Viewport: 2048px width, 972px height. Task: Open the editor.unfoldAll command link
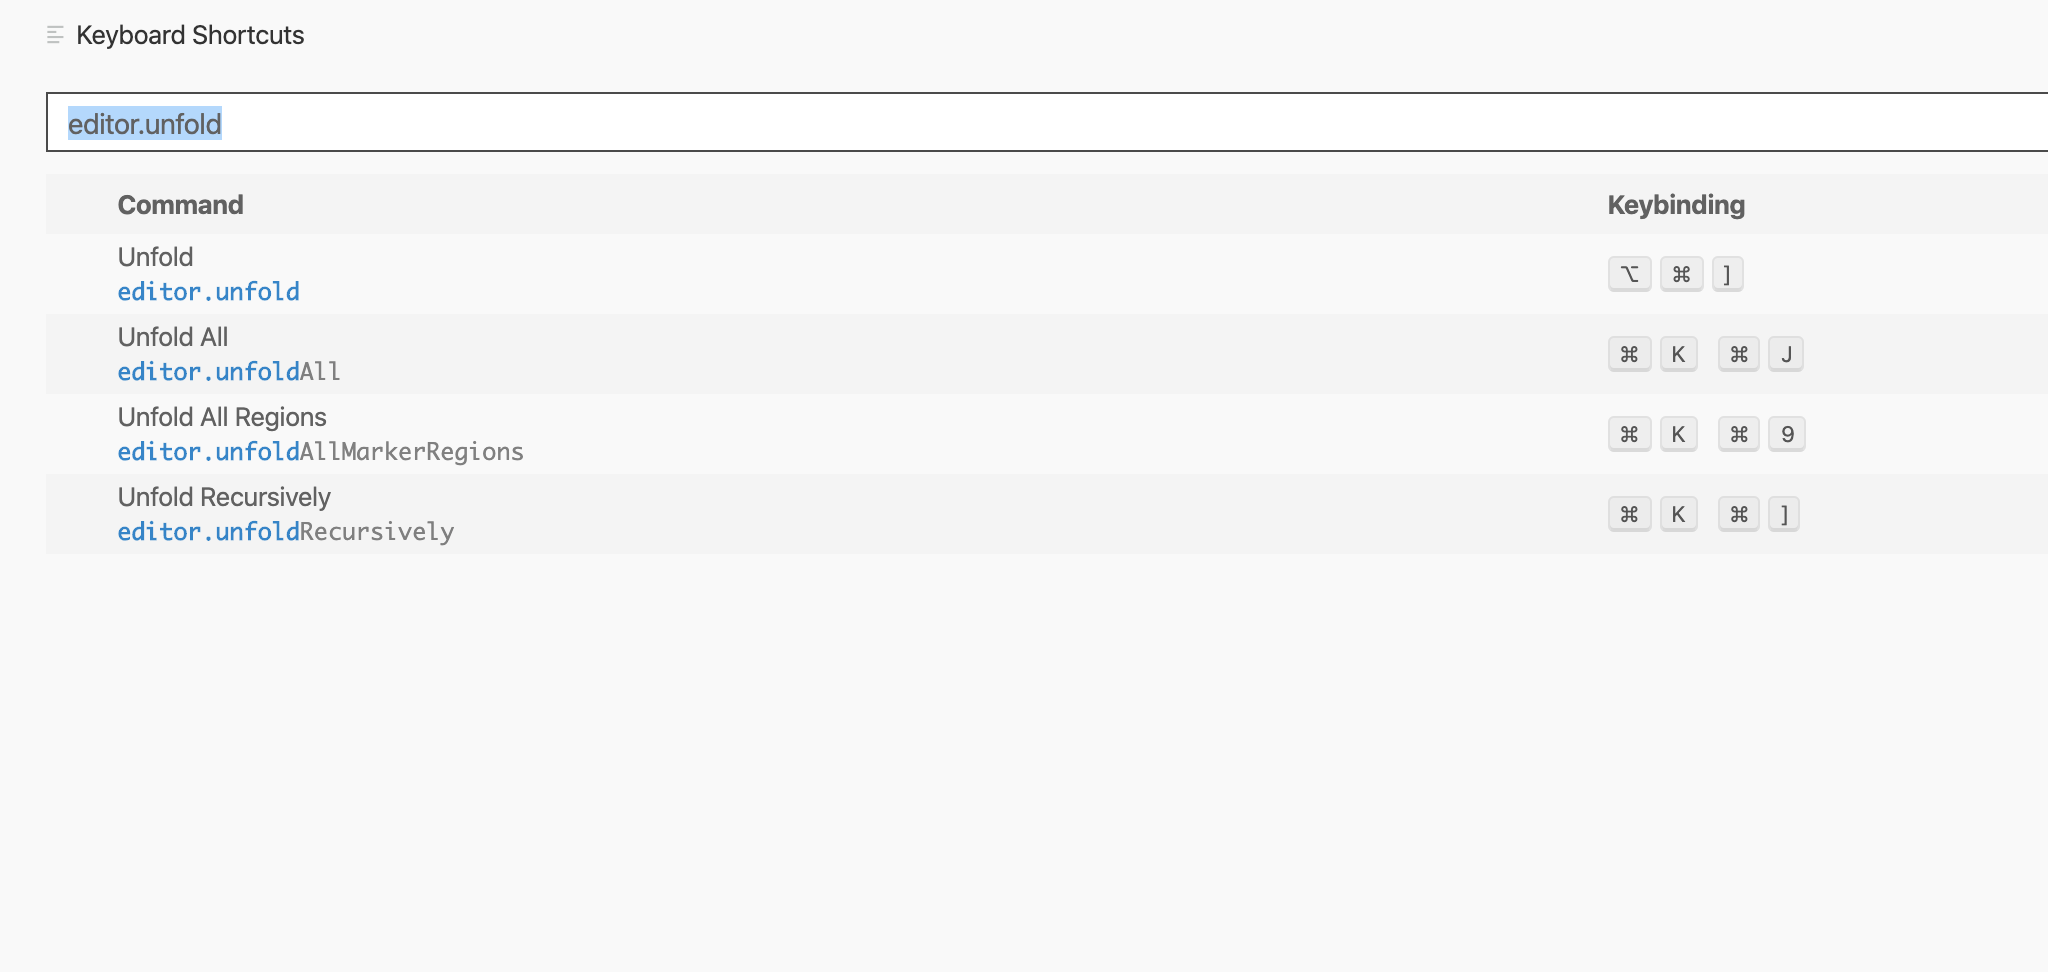coord(228,371)
